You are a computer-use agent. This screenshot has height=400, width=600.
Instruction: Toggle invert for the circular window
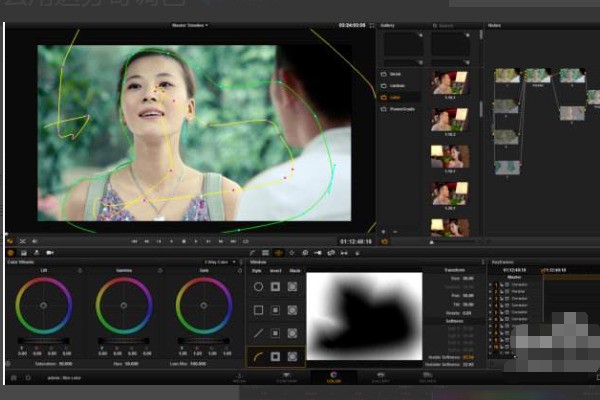275,287
